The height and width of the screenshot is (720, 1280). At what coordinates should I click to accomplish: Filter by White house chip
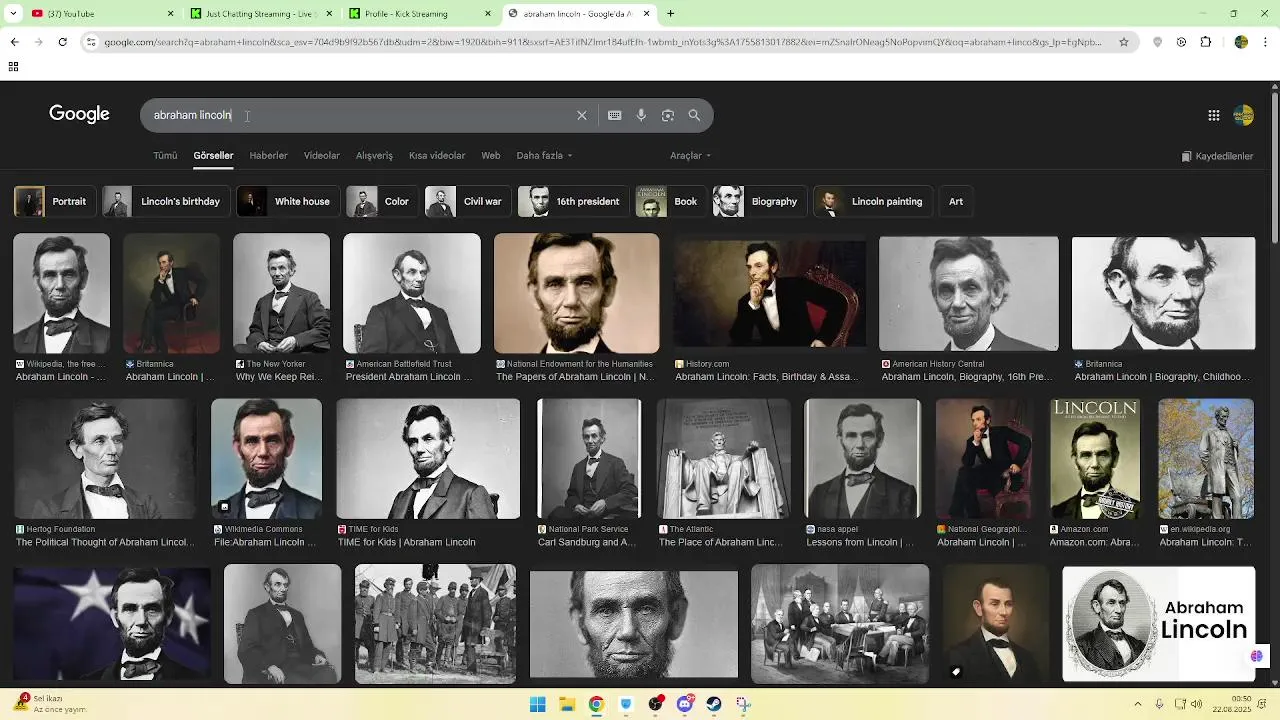click(x=288, y=201)
